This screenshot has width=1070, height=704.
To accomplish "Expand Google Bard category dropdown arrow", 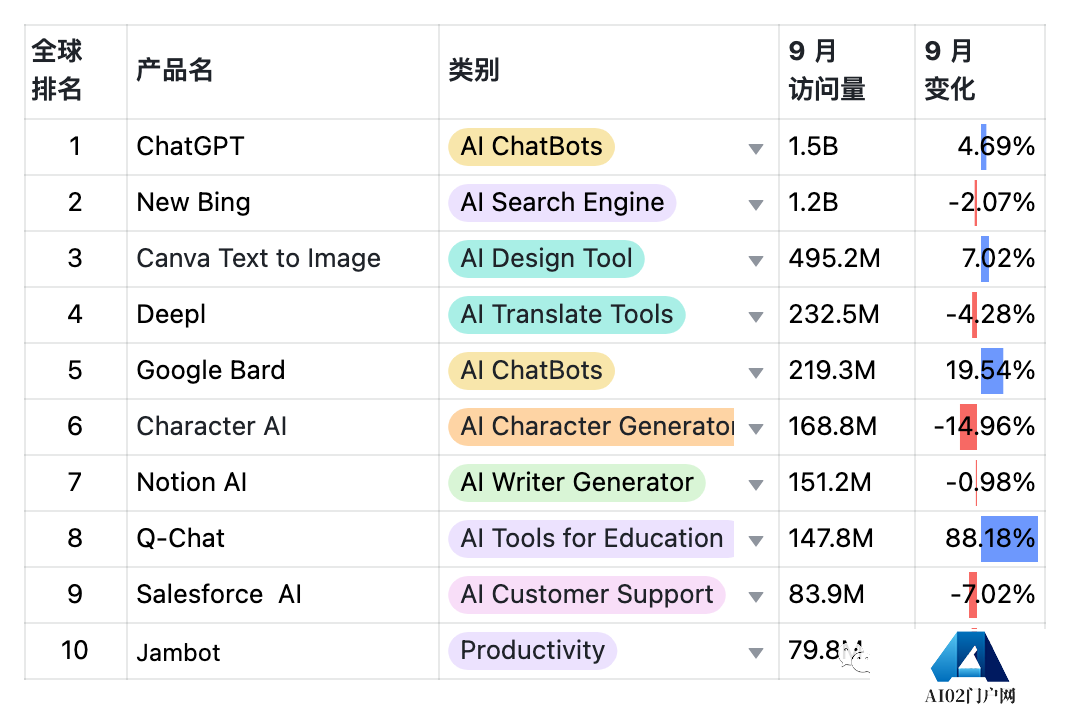I will [x=755, y=373].
